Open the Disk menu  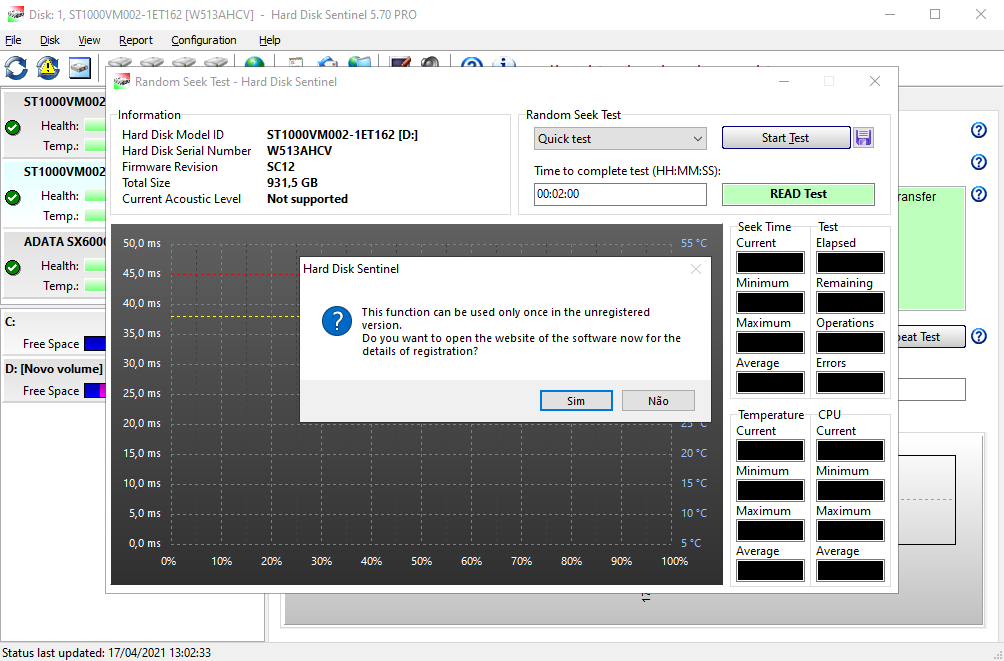pos(49,40)
